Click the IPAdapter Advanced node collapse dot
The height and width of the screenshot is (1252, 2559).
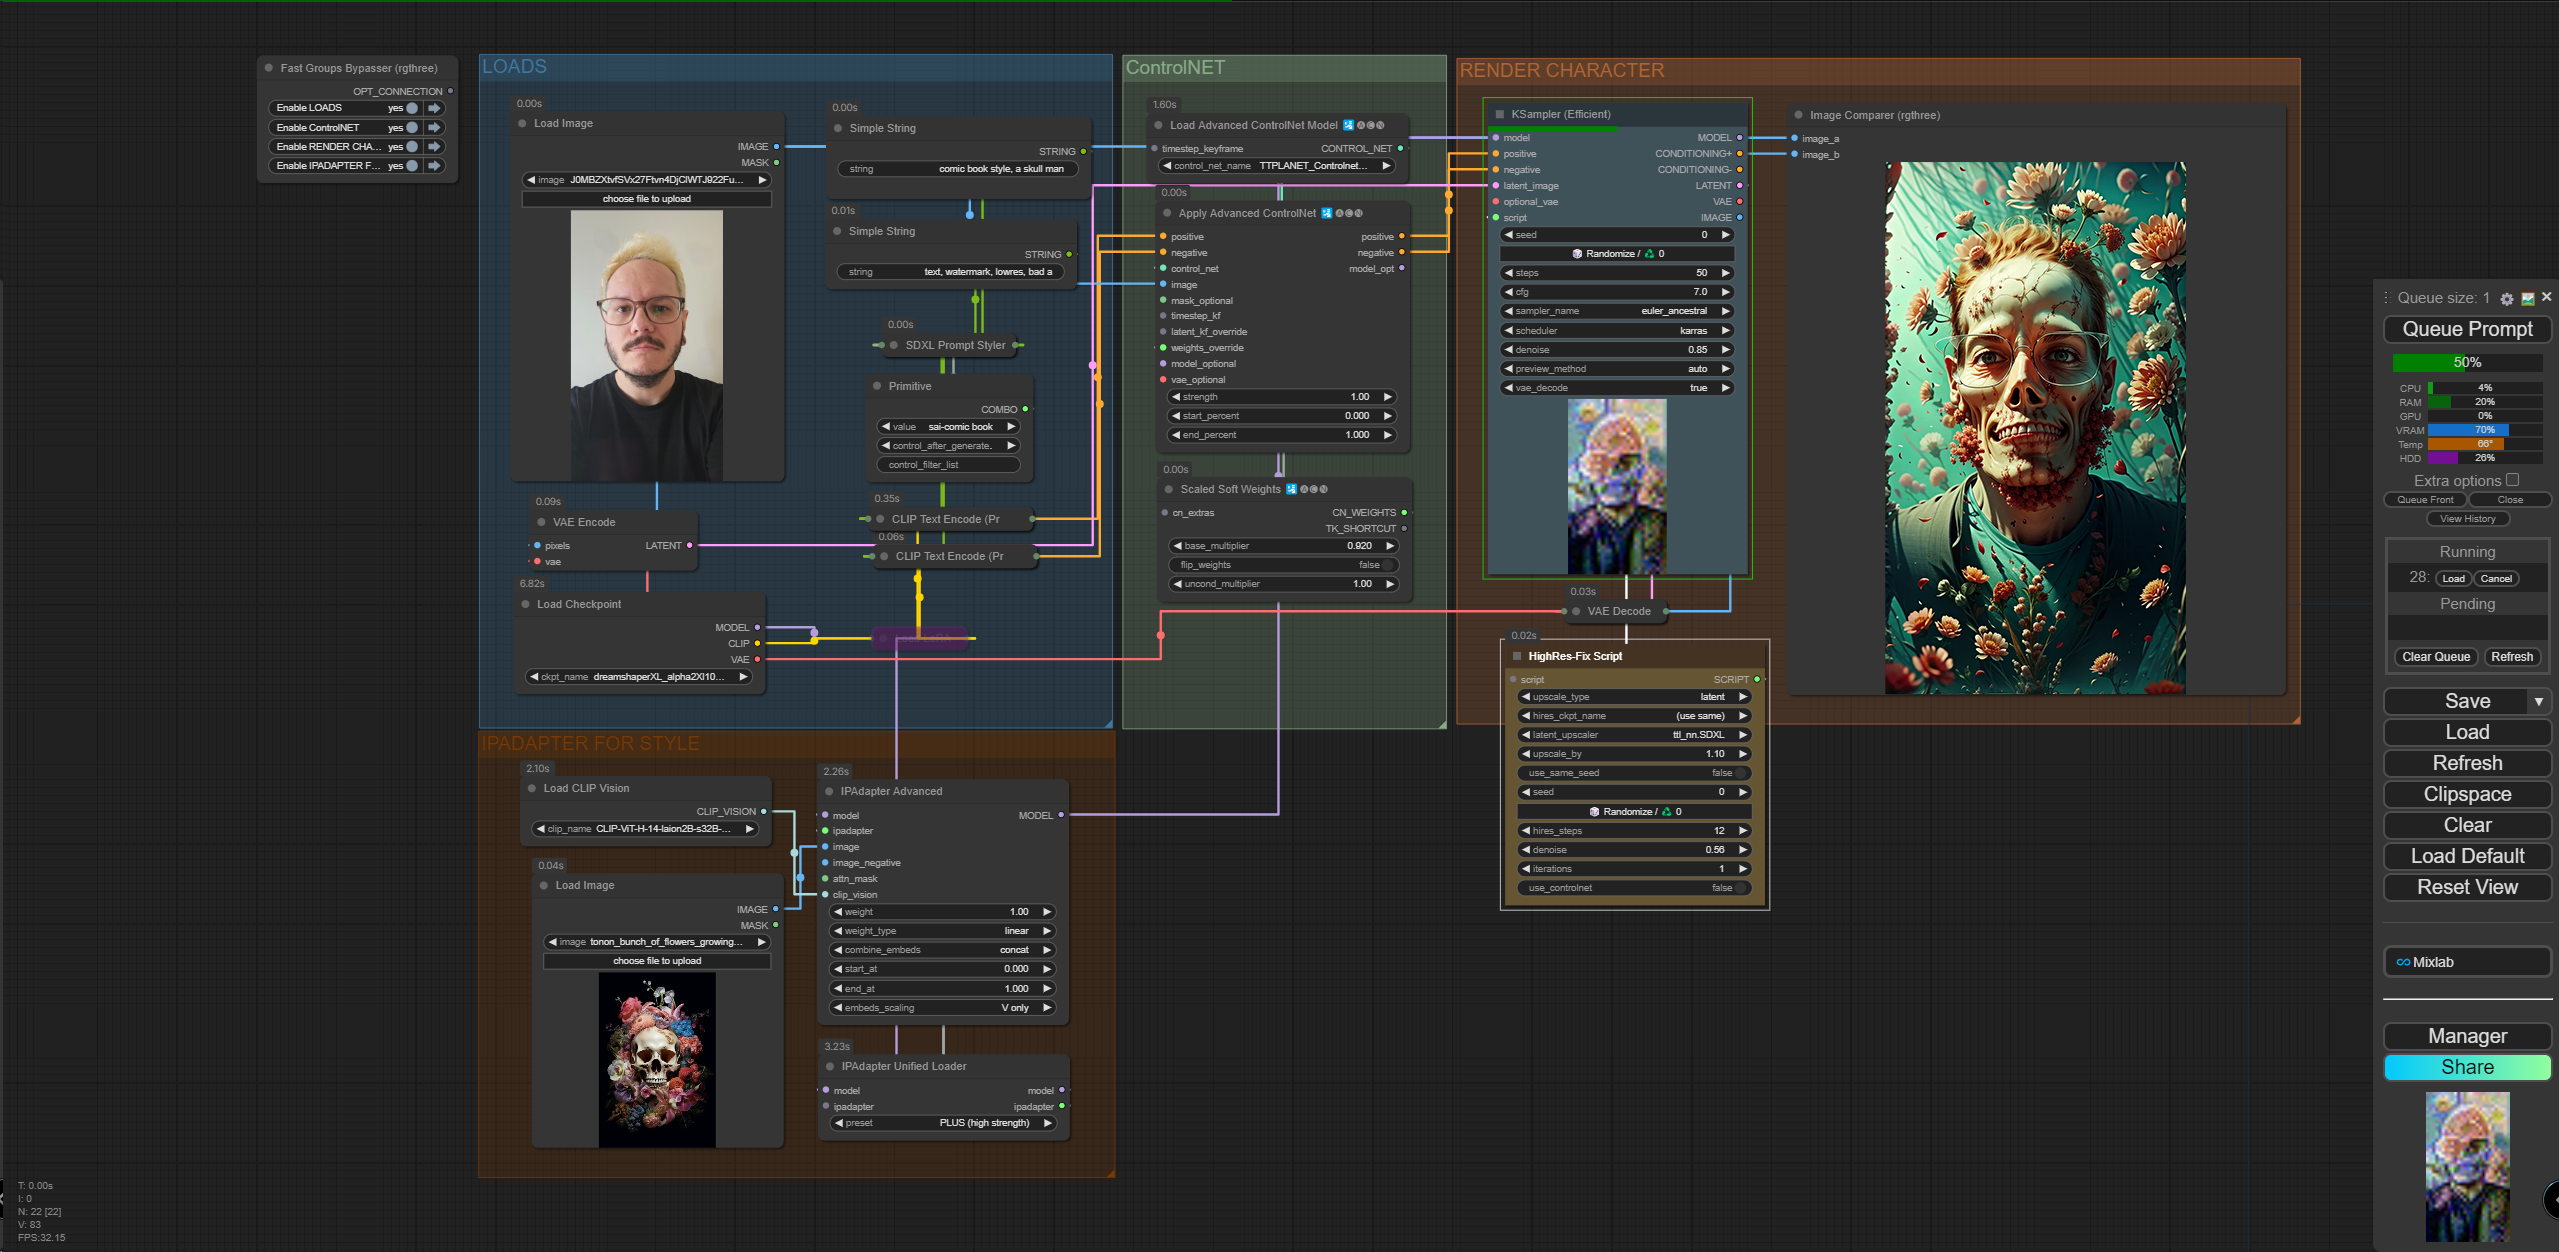click(829, 792)
